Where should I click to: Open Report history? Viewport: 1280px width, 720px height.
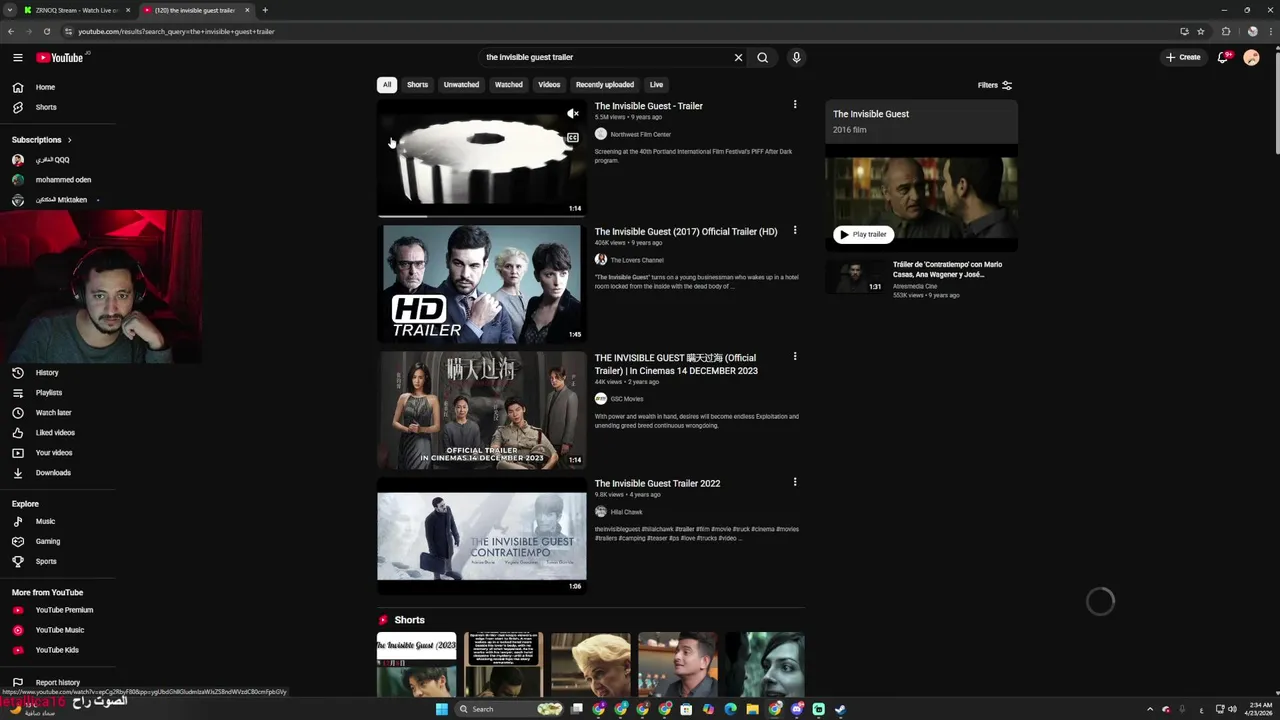(x=58, y=683)
